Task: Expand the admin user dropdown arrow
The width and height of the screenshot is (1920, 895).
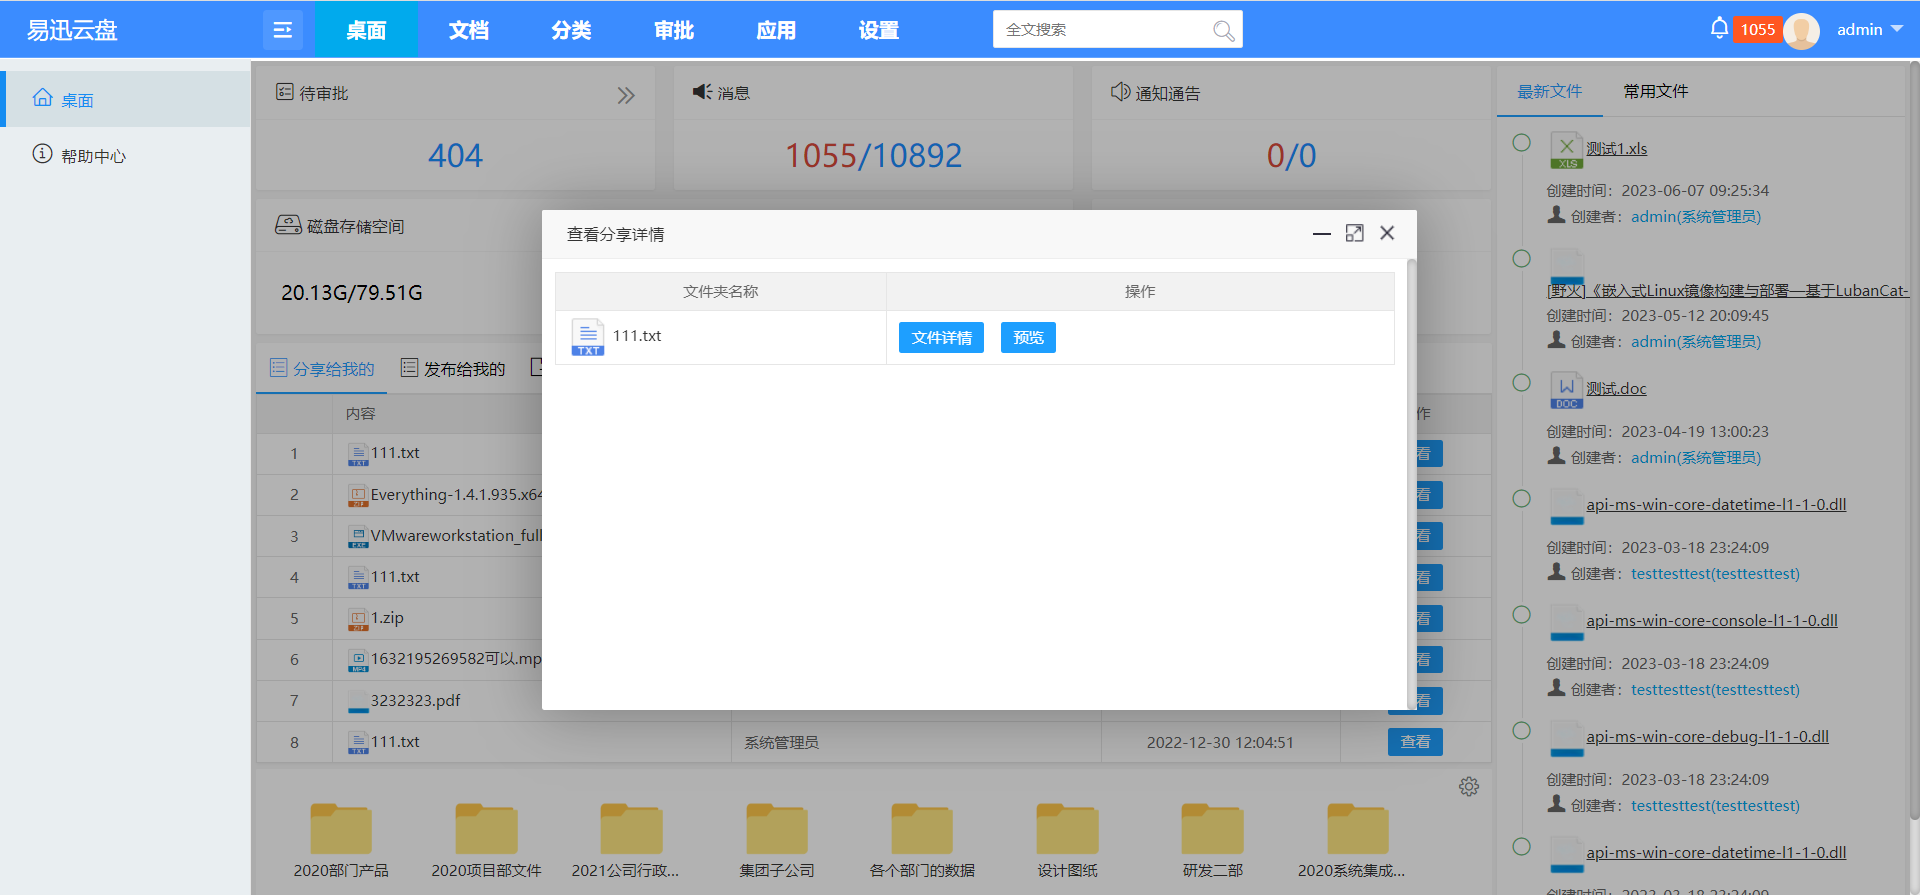Action: pyautogui.click(x=1896, y=29)
